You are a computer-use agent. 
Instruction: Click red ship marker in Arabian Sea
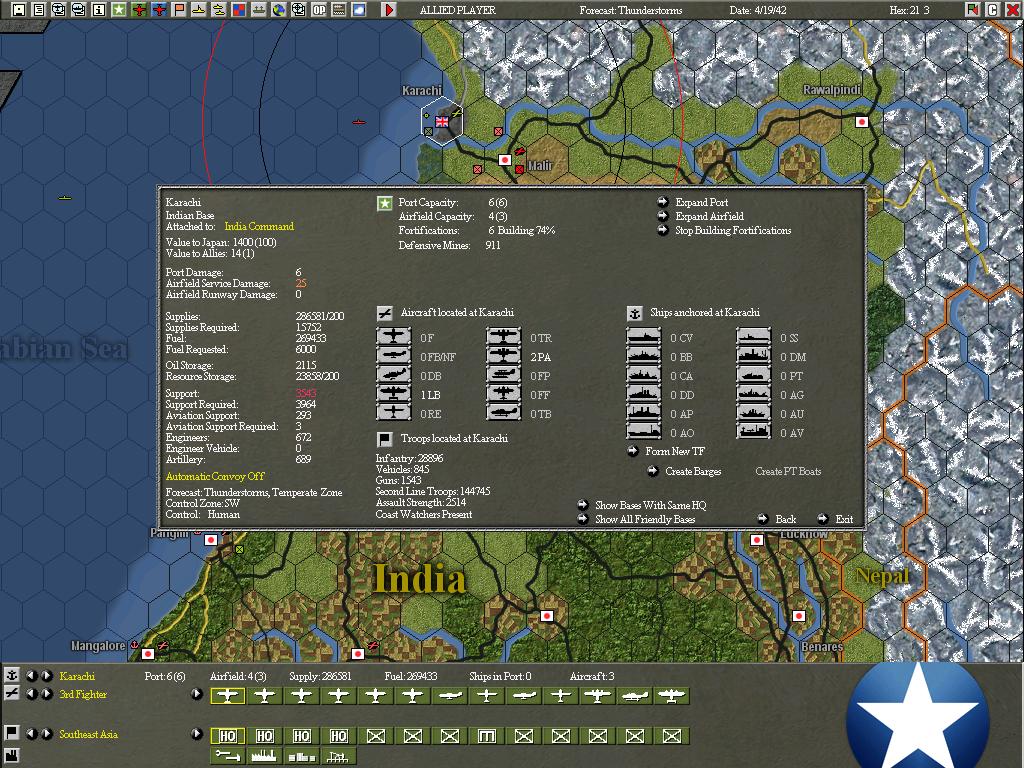(358, 122)
